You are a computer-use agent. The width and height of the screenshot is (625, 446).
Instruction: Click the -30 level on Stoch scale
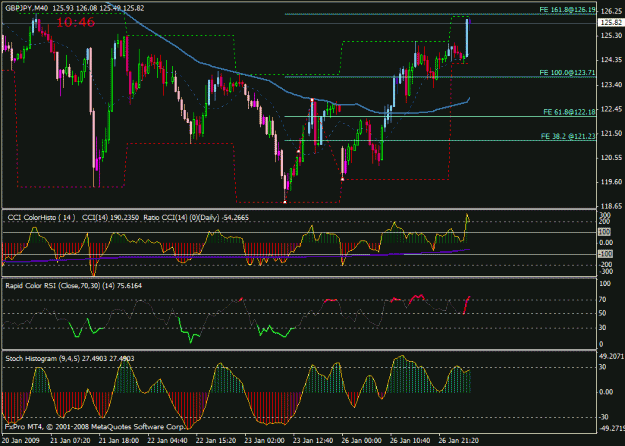[x=603, y=417]
